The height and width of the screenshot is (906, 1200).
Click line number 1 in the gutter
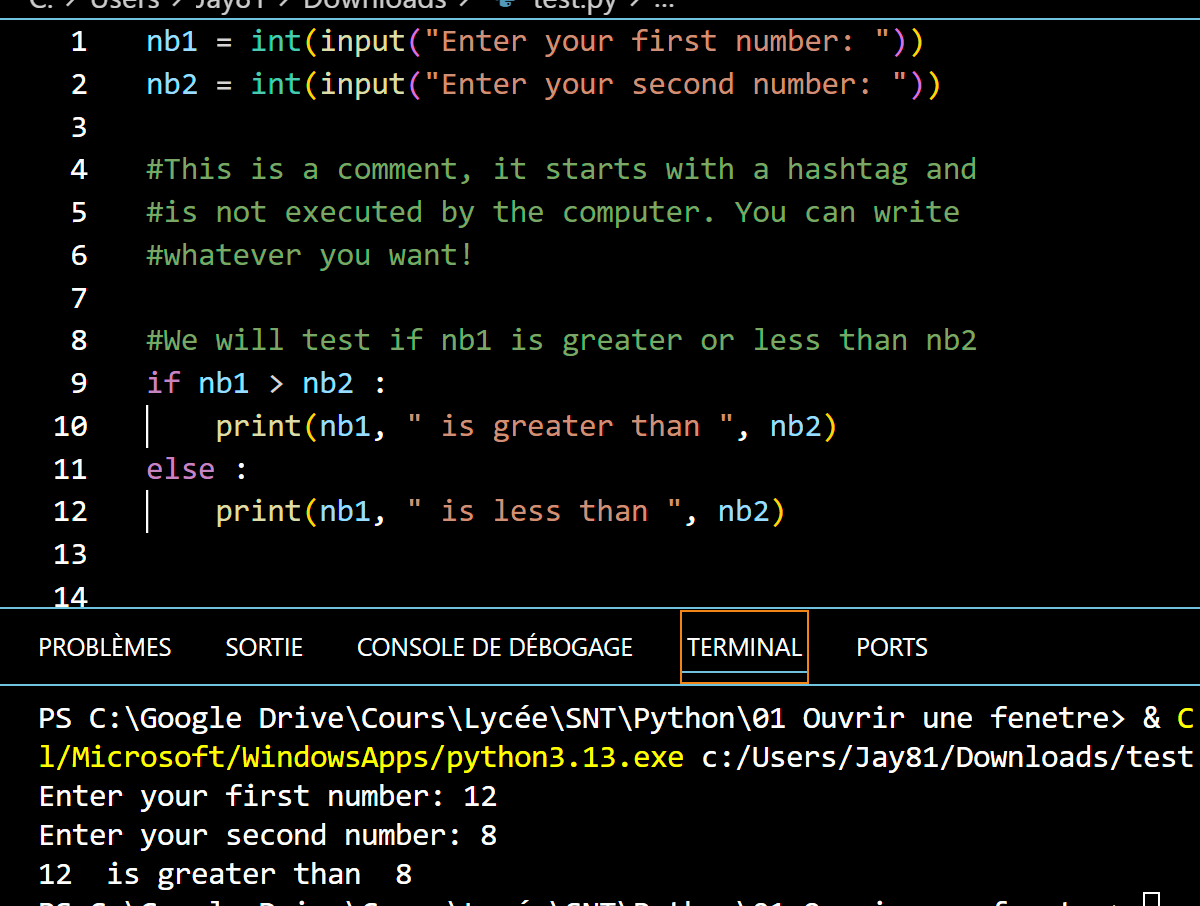tap(78, 42)
